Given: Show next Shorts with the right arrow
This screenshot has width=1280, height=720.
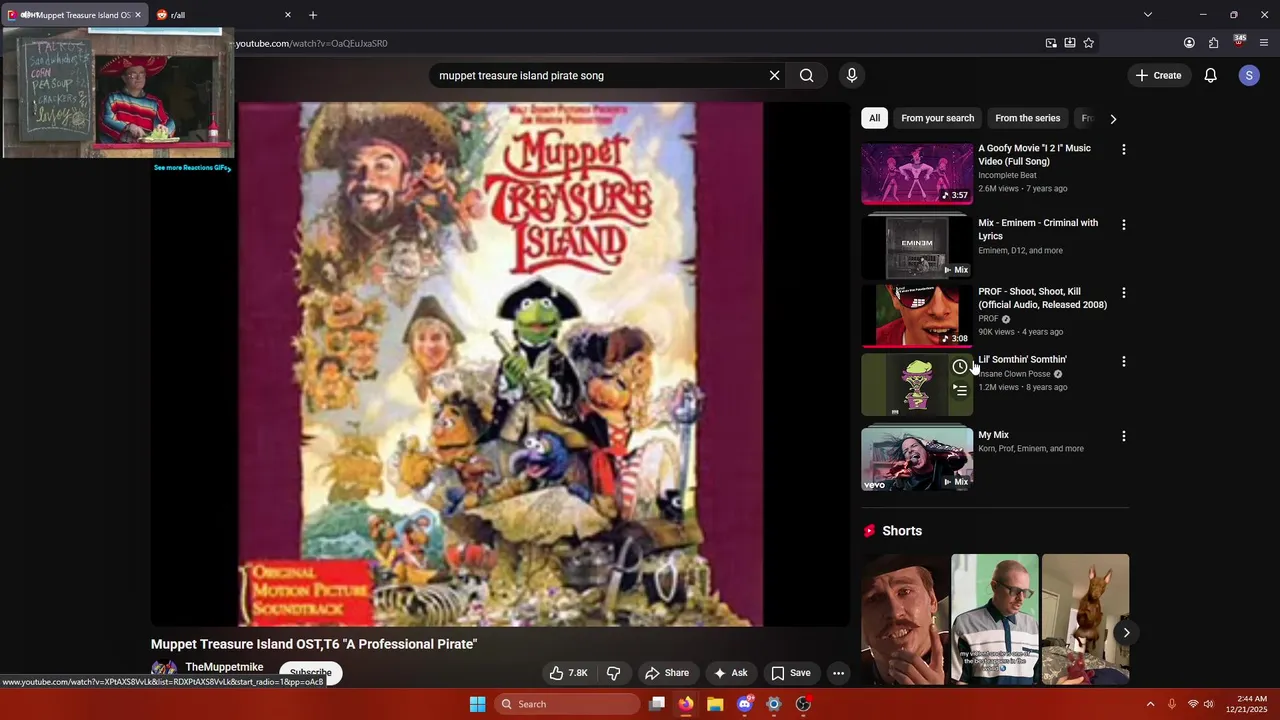Looking at the screenshot, I should click(1126, 633).
